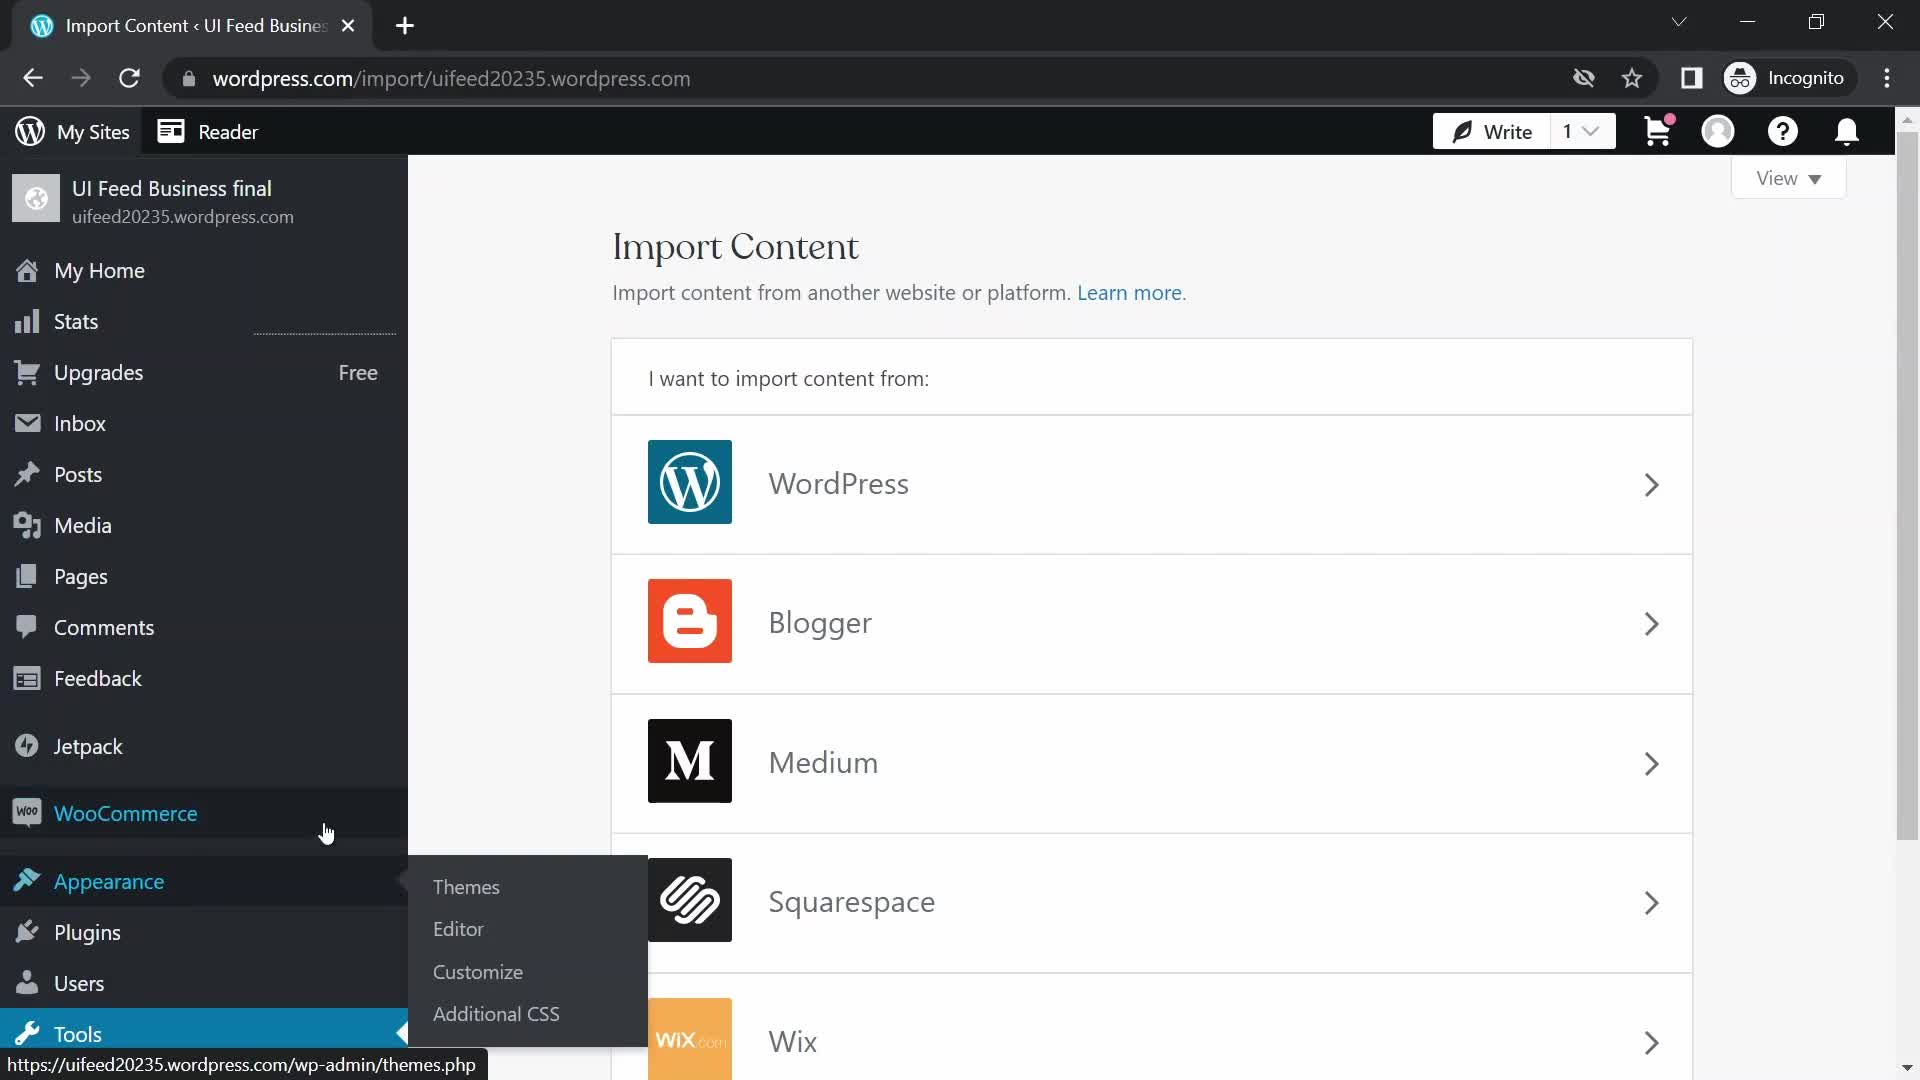Click Additional CSS in submenu
1920x1080 pixels.
tap(496, 1013)
